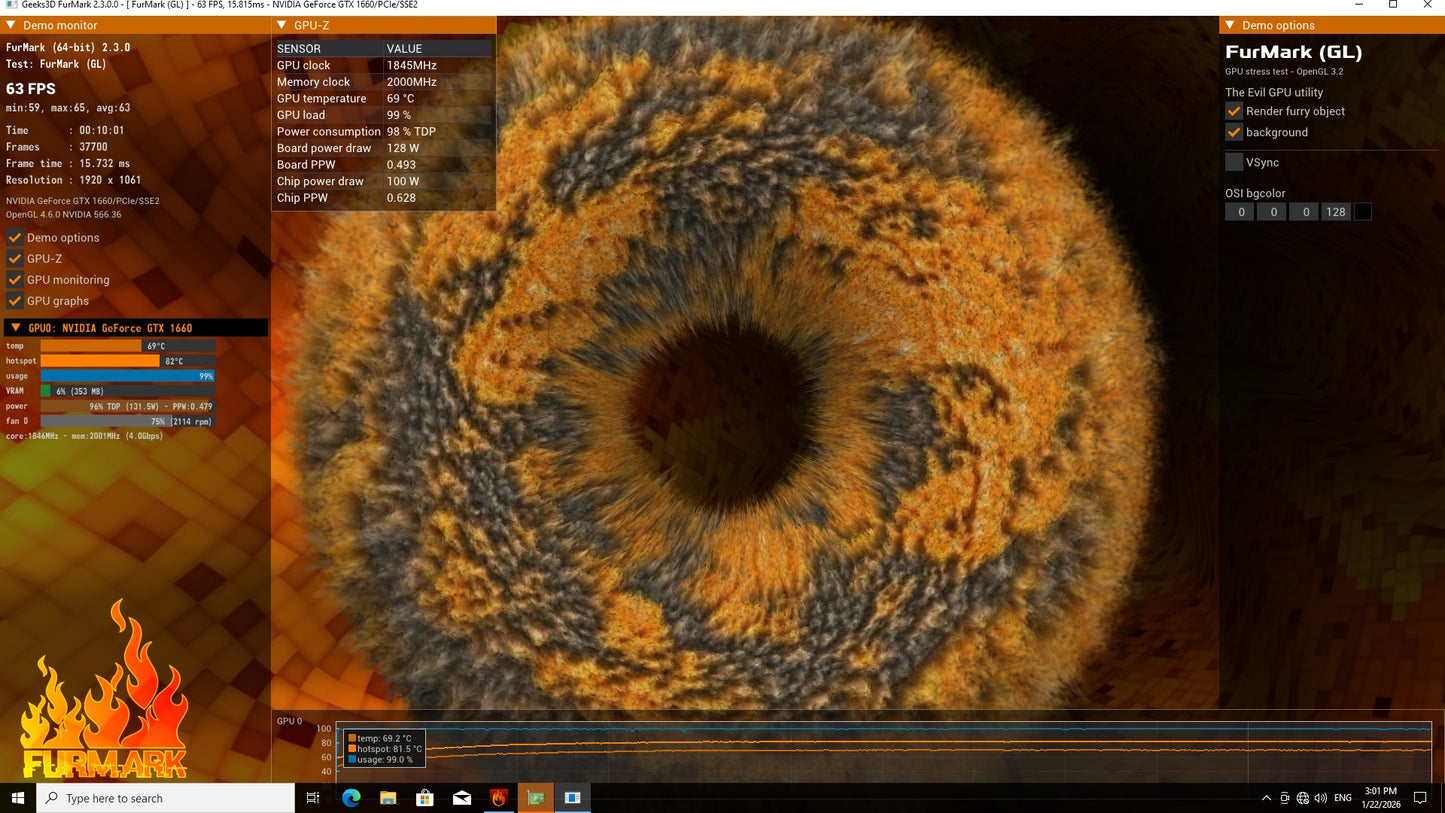Image resolution: width=1445 pixels, height=813 pixels.
Task: Toggle the GPU monitoring checkbox
Action: click(x=15, y=280)
